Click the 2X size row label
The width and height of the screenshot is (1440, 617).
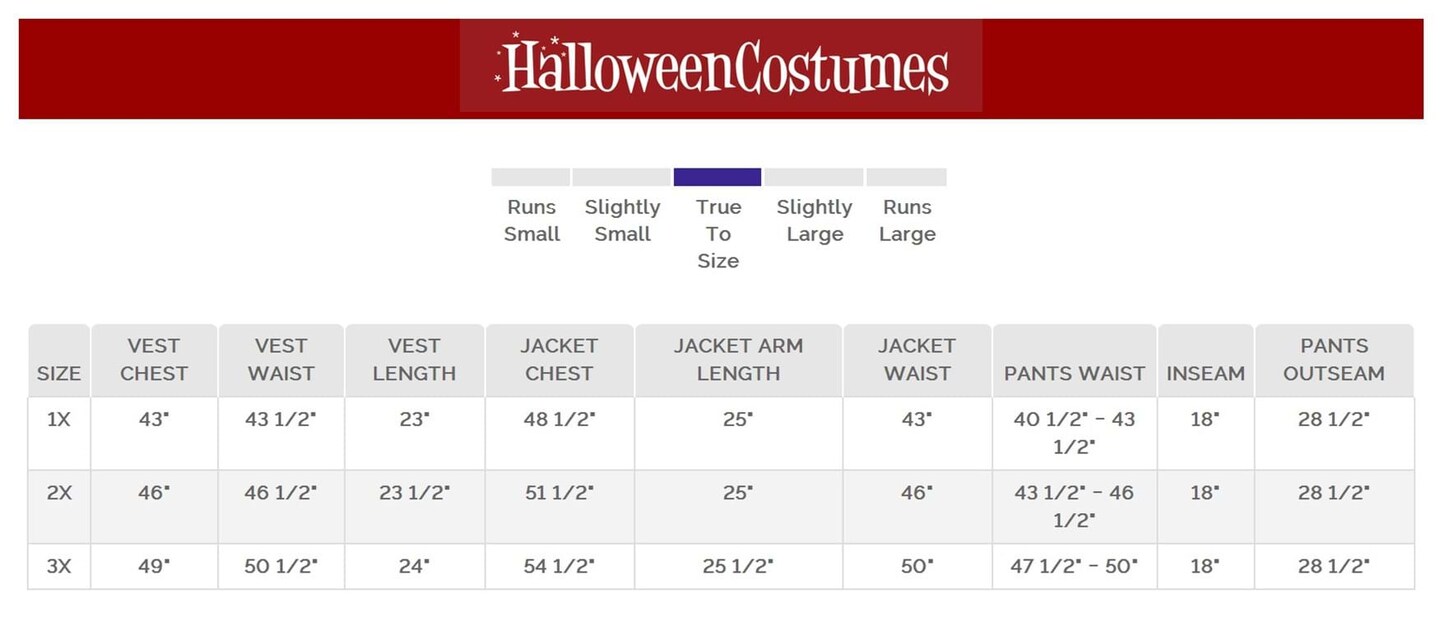pos(59,493)
